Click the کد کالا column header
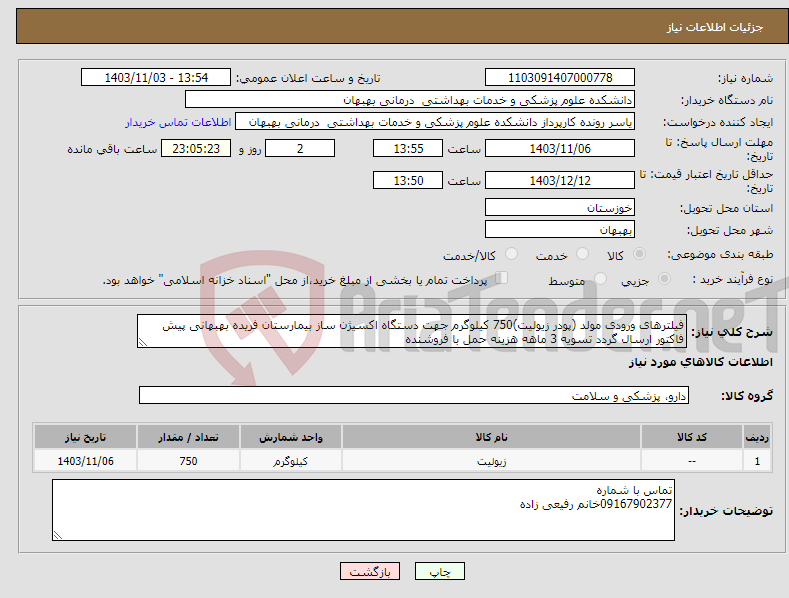The width and height of the screenshot is (789, 598). coord(692,437)
